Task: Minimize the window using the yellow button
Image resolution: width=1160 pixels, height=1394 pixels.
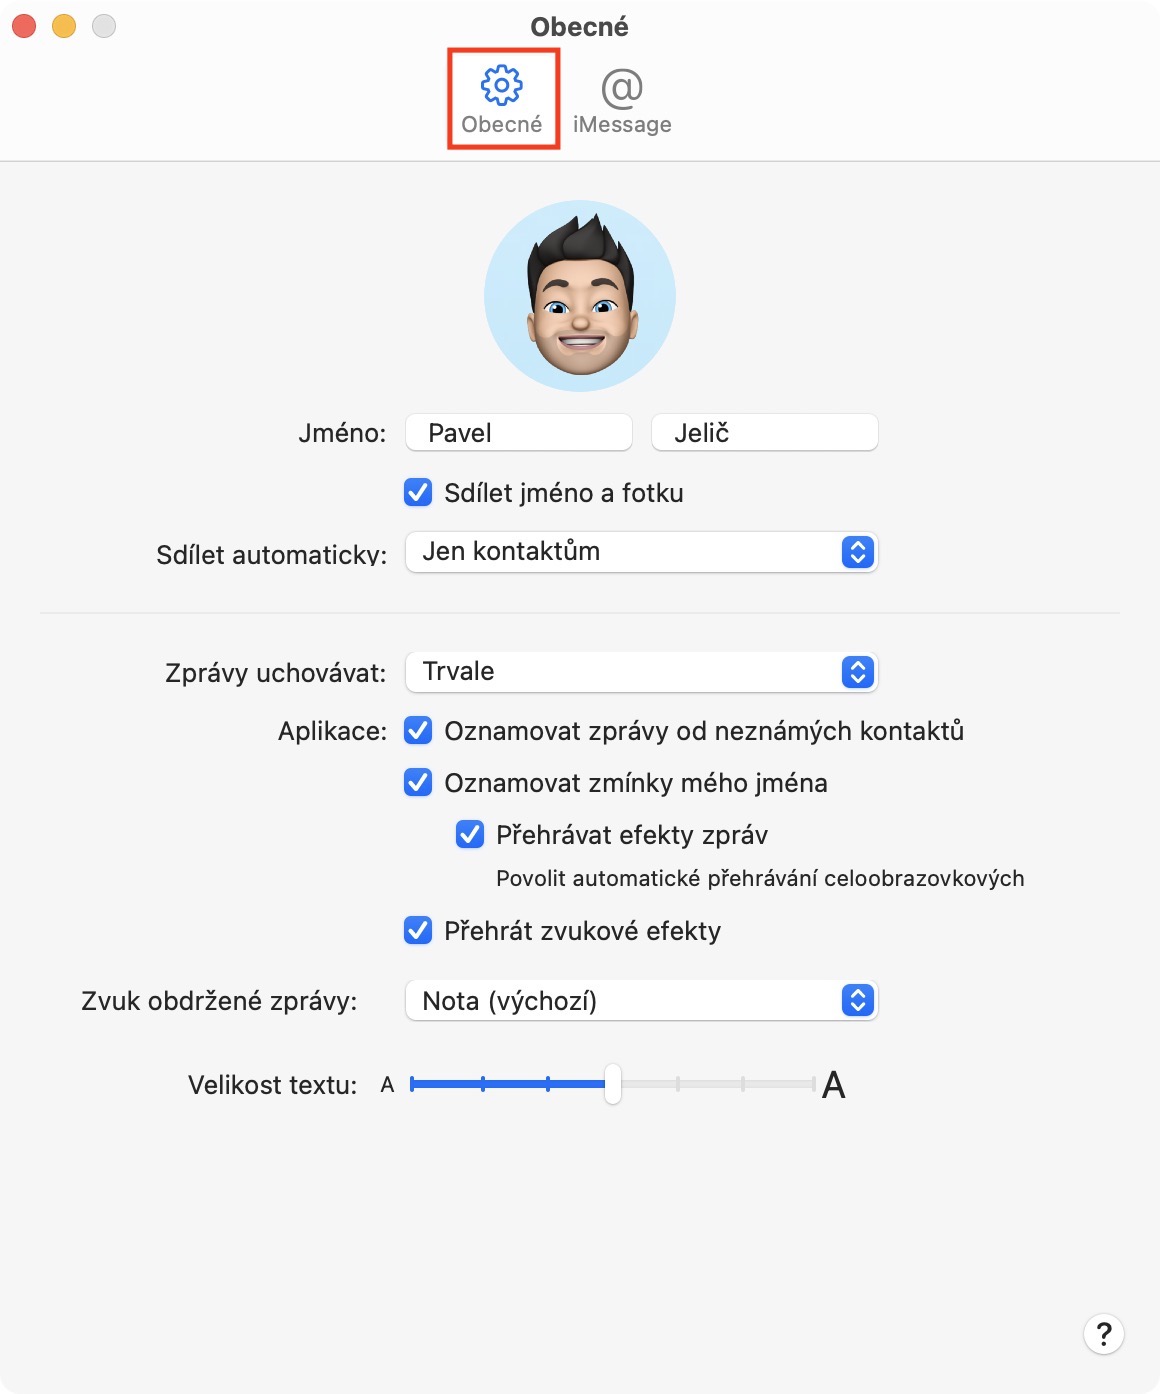Action: tap(64, 27)
